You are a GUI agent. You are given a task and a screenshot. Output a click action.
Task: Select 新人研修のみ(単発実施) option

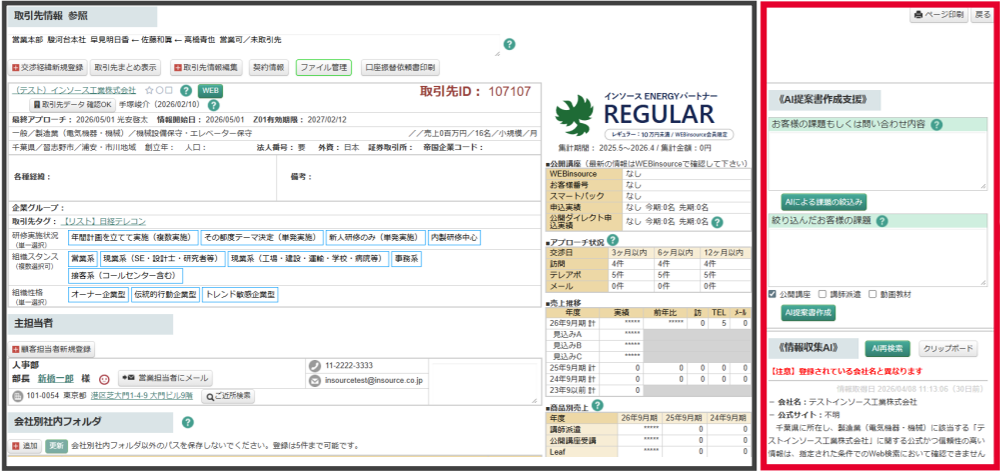click(x=376, y=238)
